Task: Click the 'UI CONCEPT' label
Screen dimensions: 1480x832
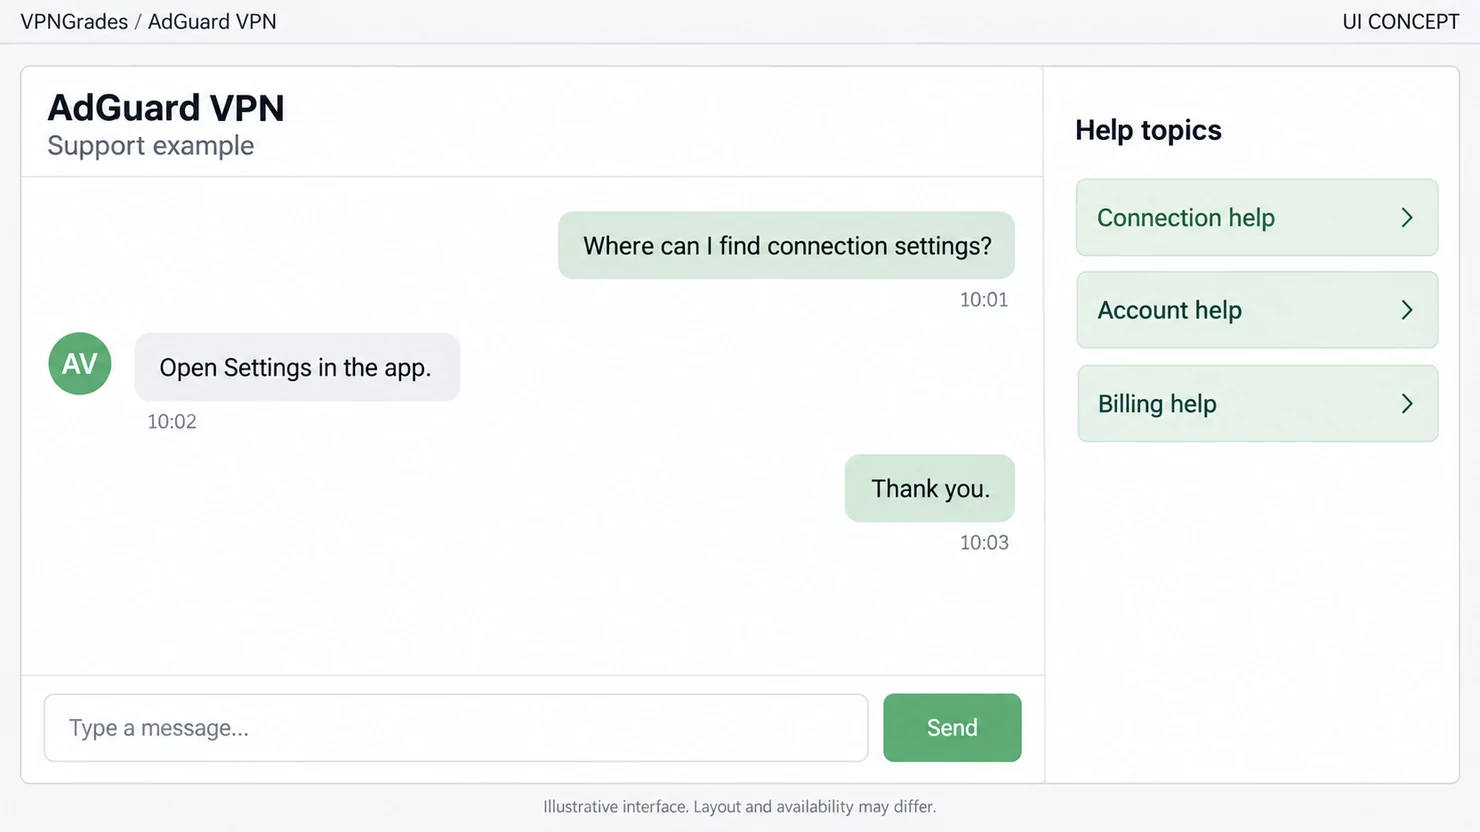Action: pyautogui.click(x=1400, y=22)
